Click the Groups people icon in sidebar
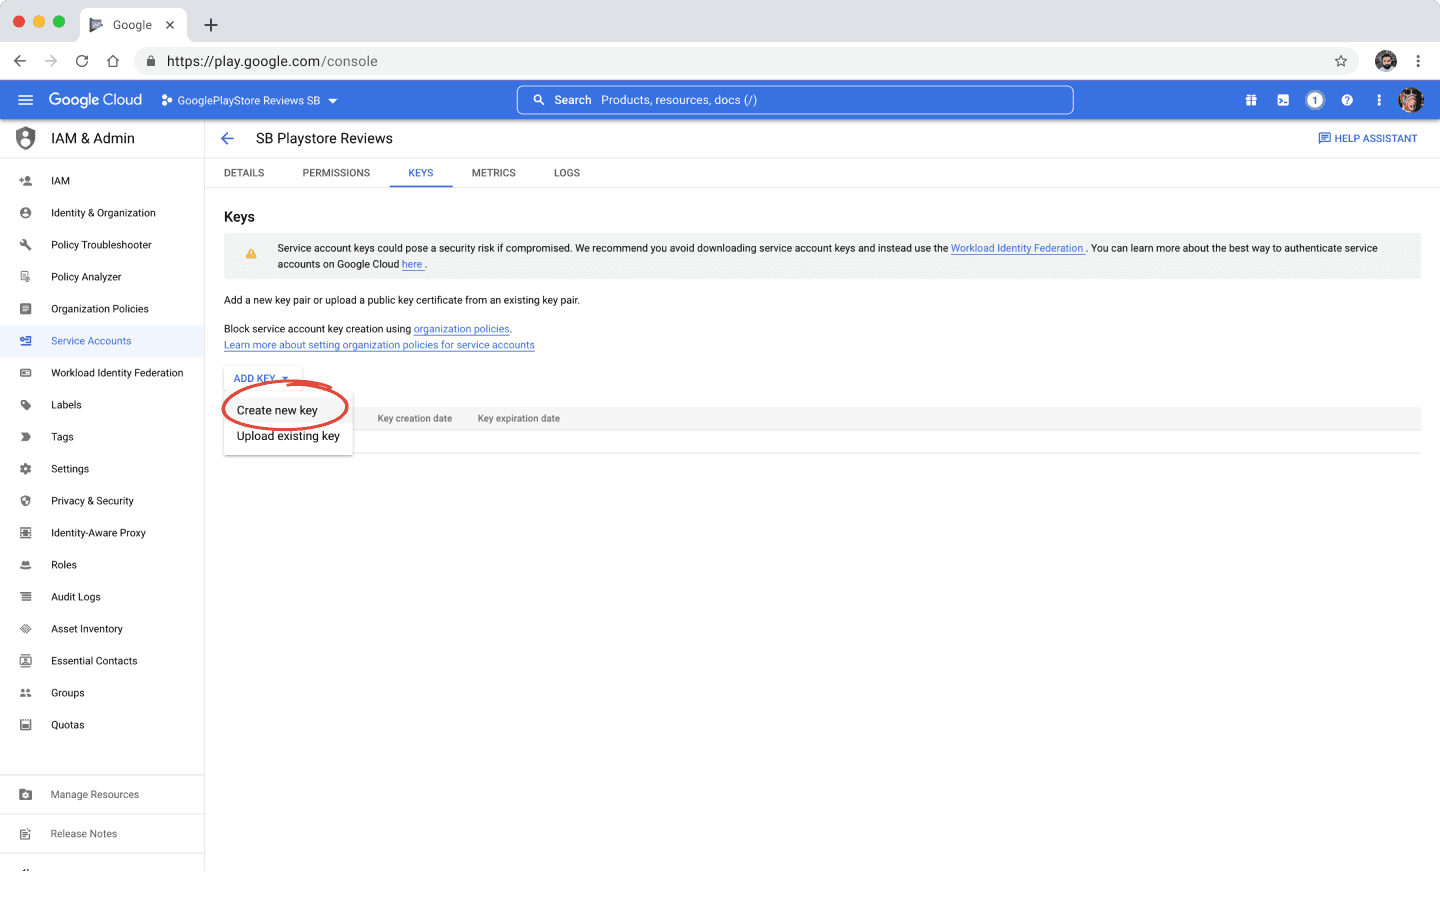The width and height of the screenshot is (1440, 897). (26, 693)
